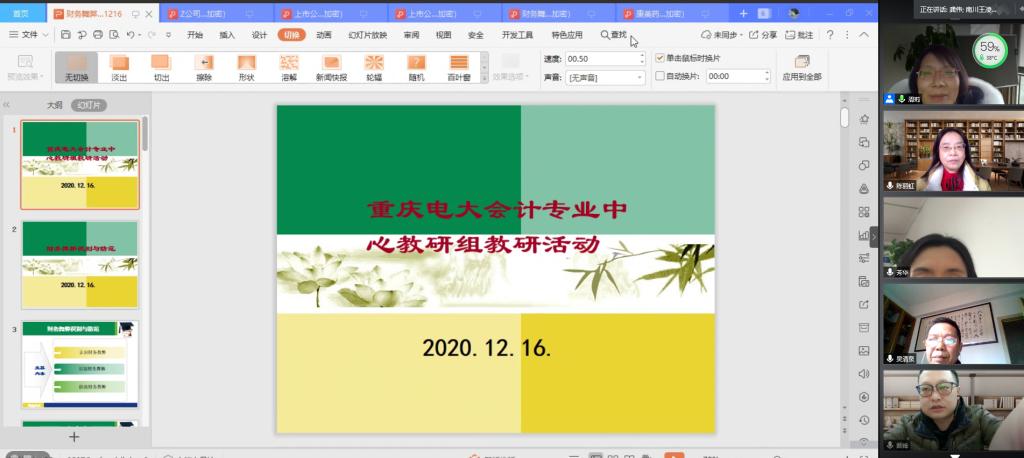
Task: Open the 声音 sound dropdown
Action: pos(606,77)
